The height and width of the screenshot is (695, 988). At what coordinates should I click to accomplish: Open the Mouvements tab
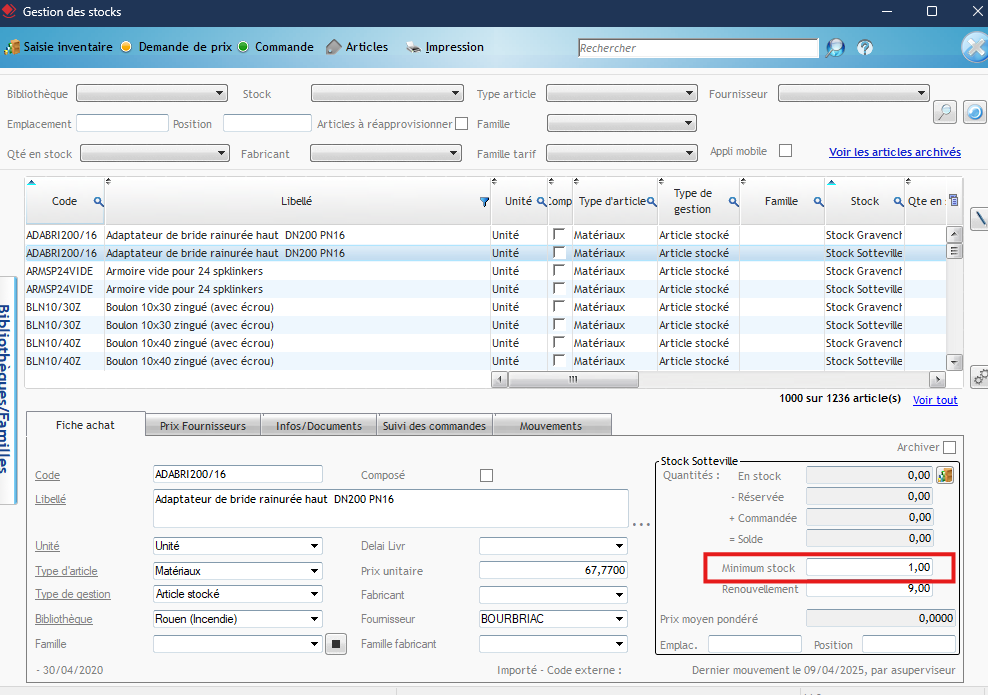tap(550, 426)
